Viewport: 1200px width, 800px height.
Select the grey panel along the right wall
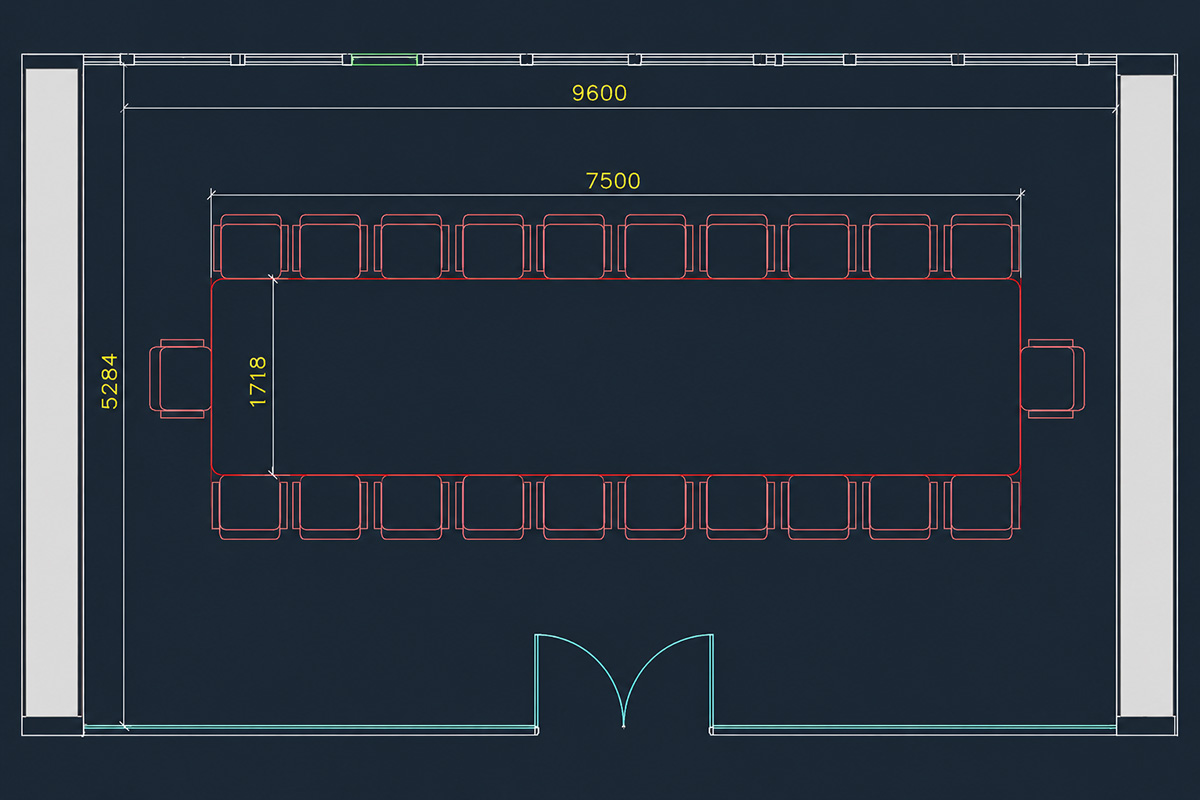click(x=1146, y=396)
